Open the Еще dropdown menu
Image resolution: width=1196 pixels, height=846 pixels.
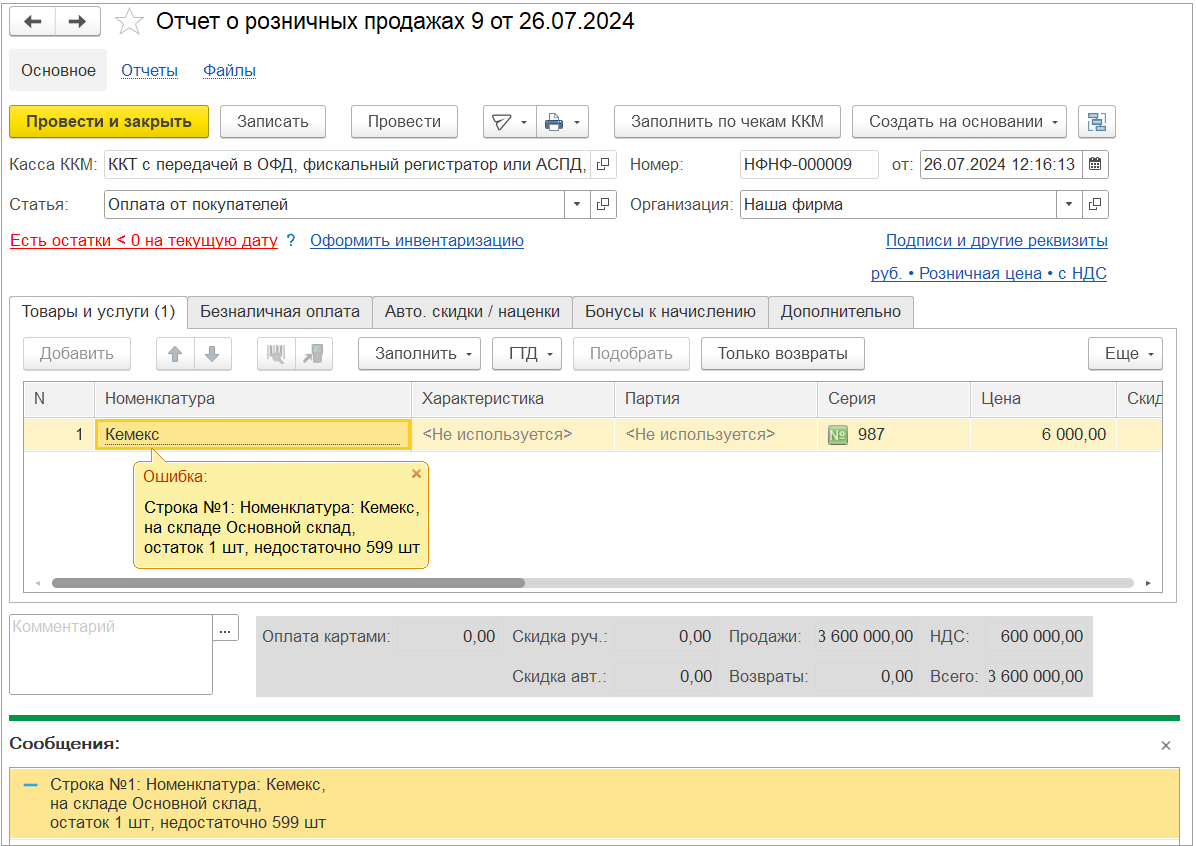(1125, 354)
